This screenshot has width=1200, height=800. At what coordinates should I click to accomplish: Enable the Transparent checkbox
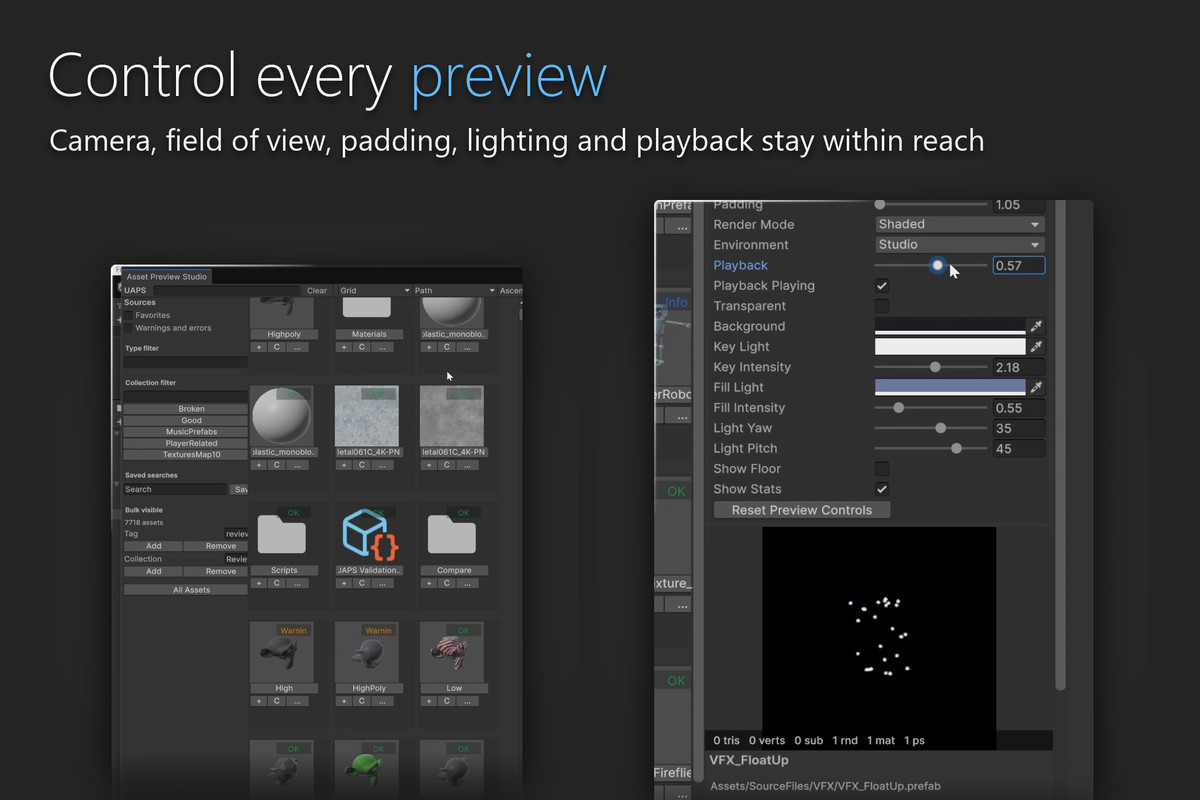point(882,306)
